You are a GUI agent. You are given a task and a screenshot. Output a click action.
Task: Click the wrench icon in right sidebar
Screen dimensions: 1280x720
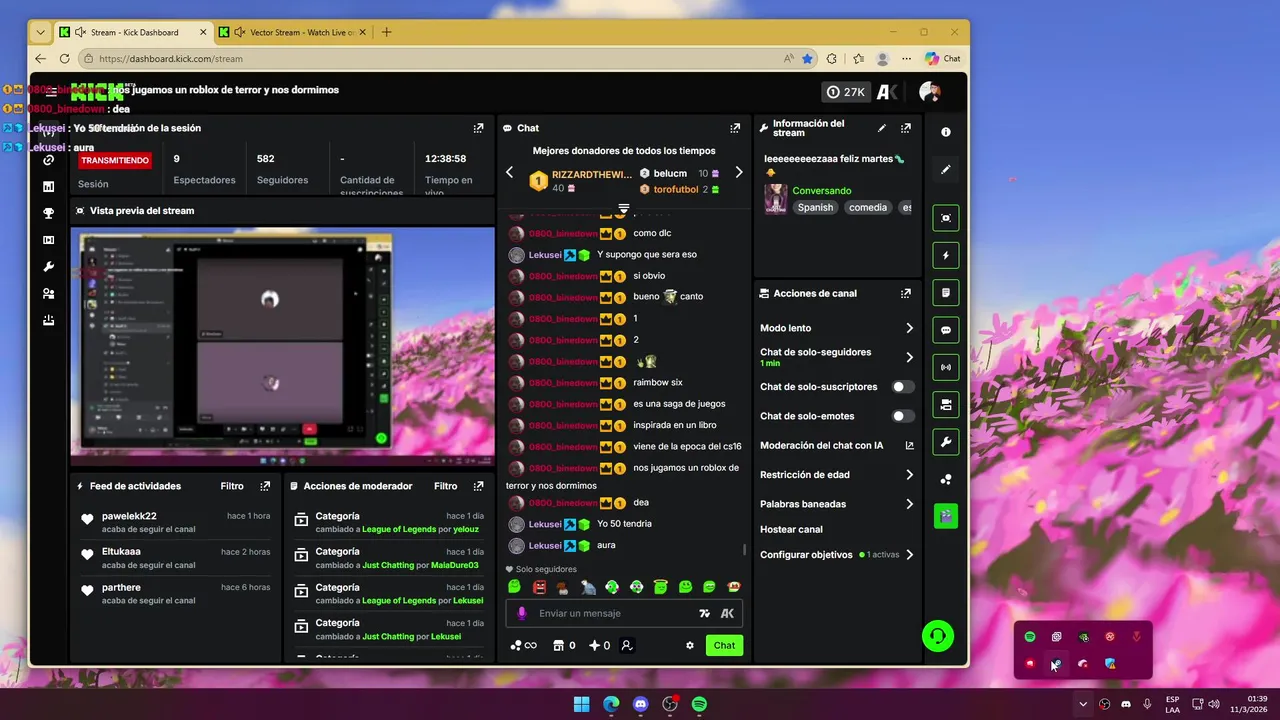[x=946, y=442]
